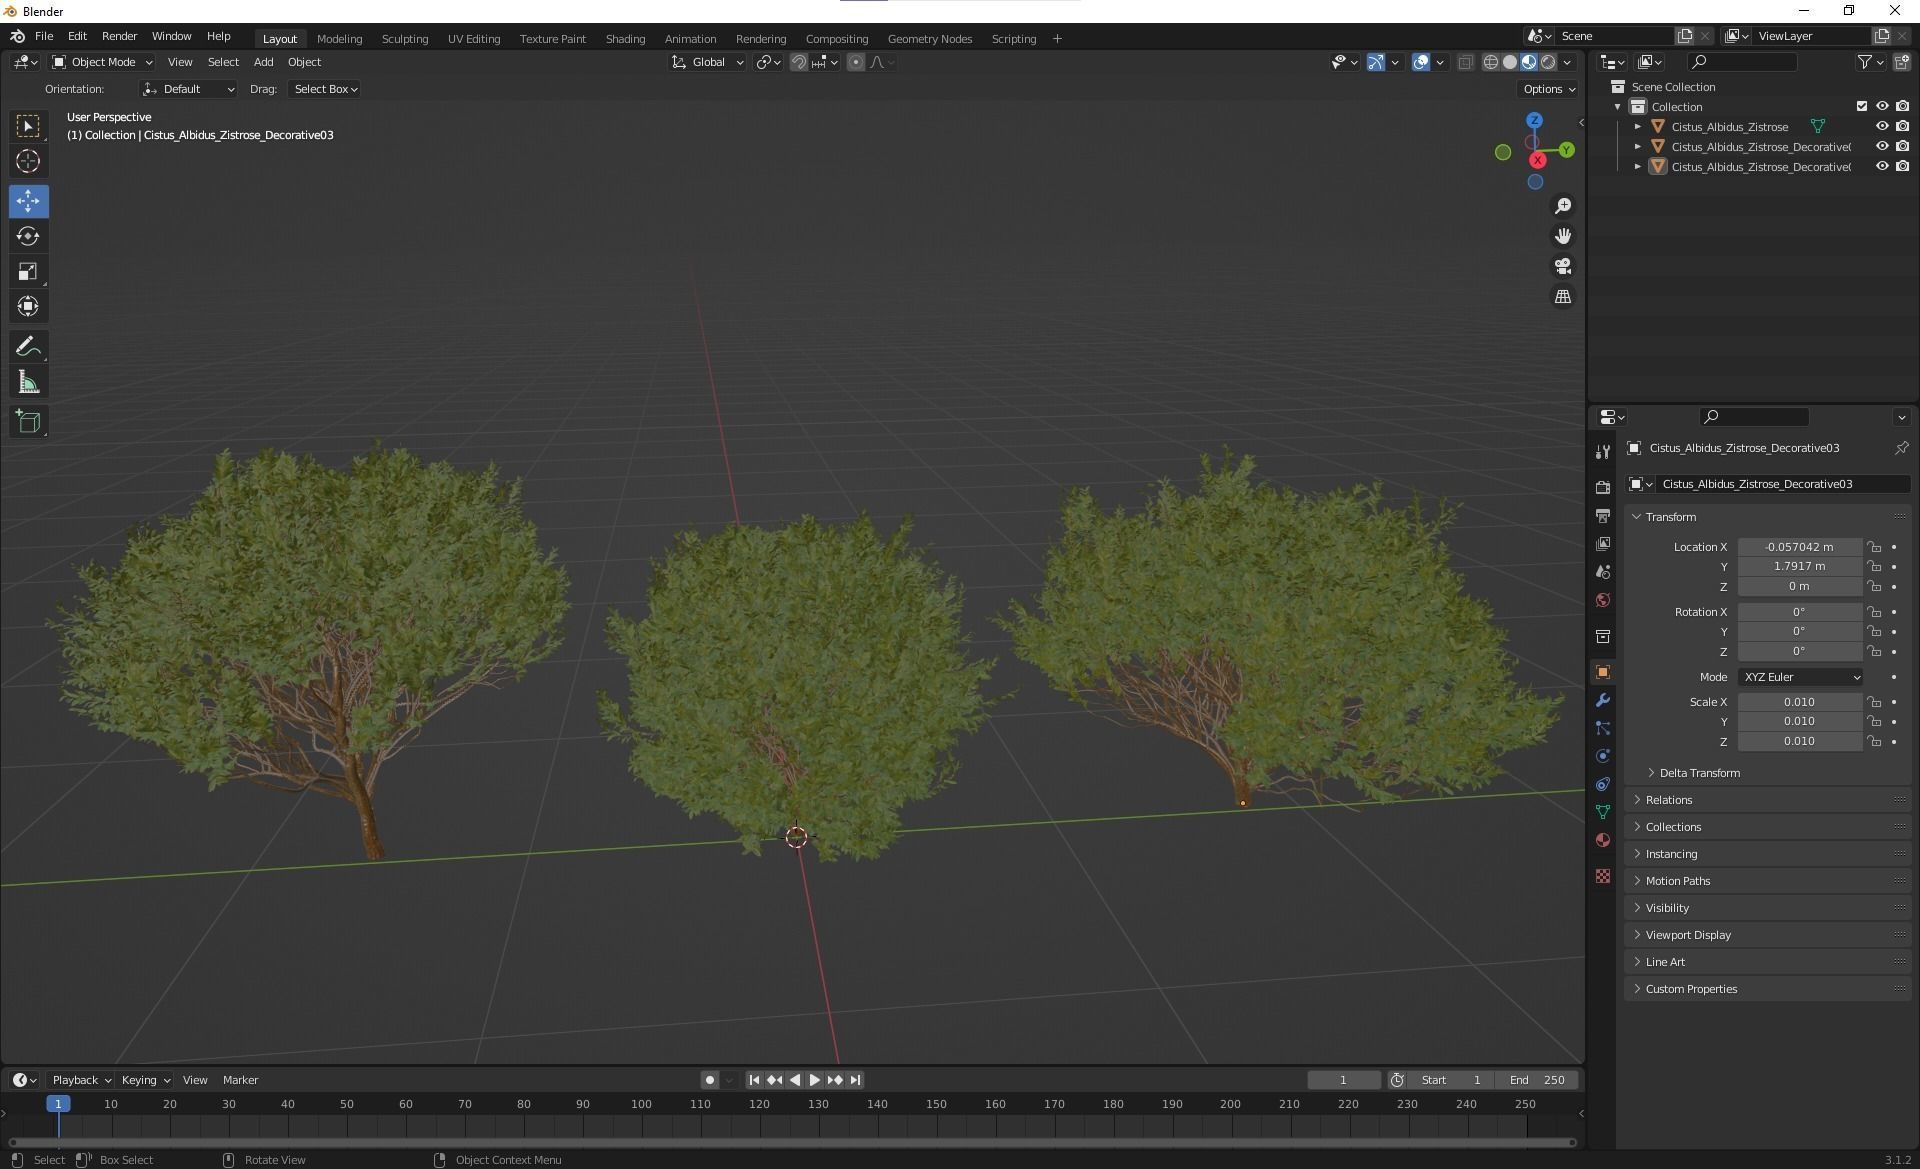Click End frame 250 field
This screenshot has height=1169, width=1920.
point(1537,1080)
